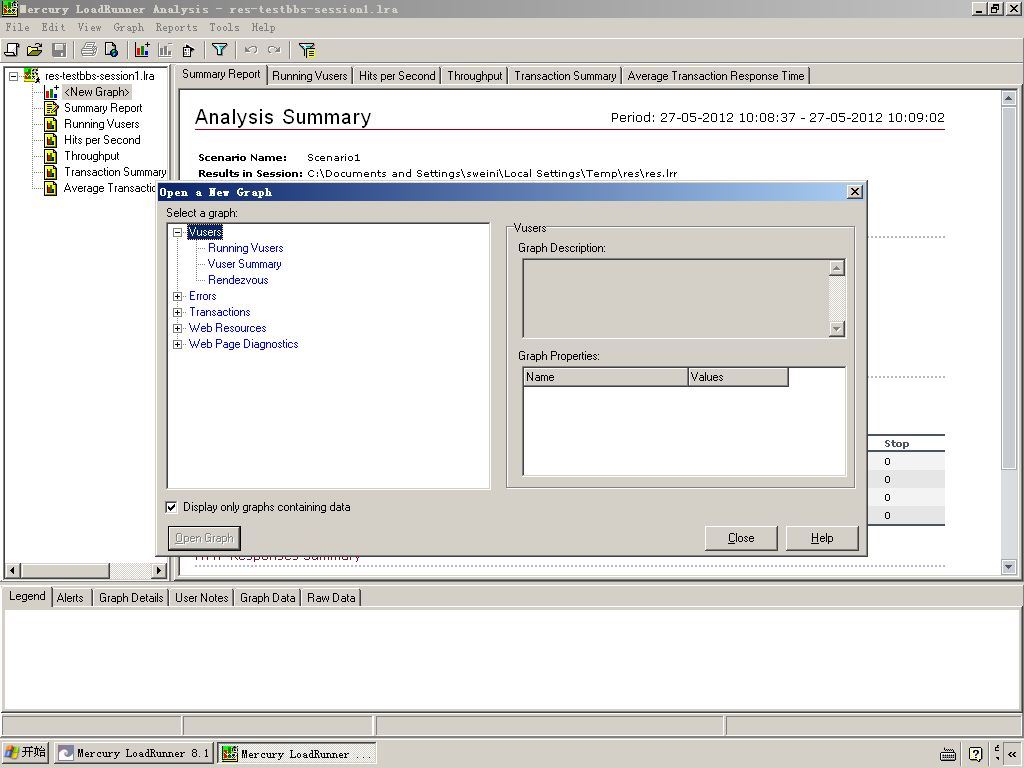Click the Open Graph button
This screenshot has width=1024, height=768.
pyautogui.click(x=204, y=538)
